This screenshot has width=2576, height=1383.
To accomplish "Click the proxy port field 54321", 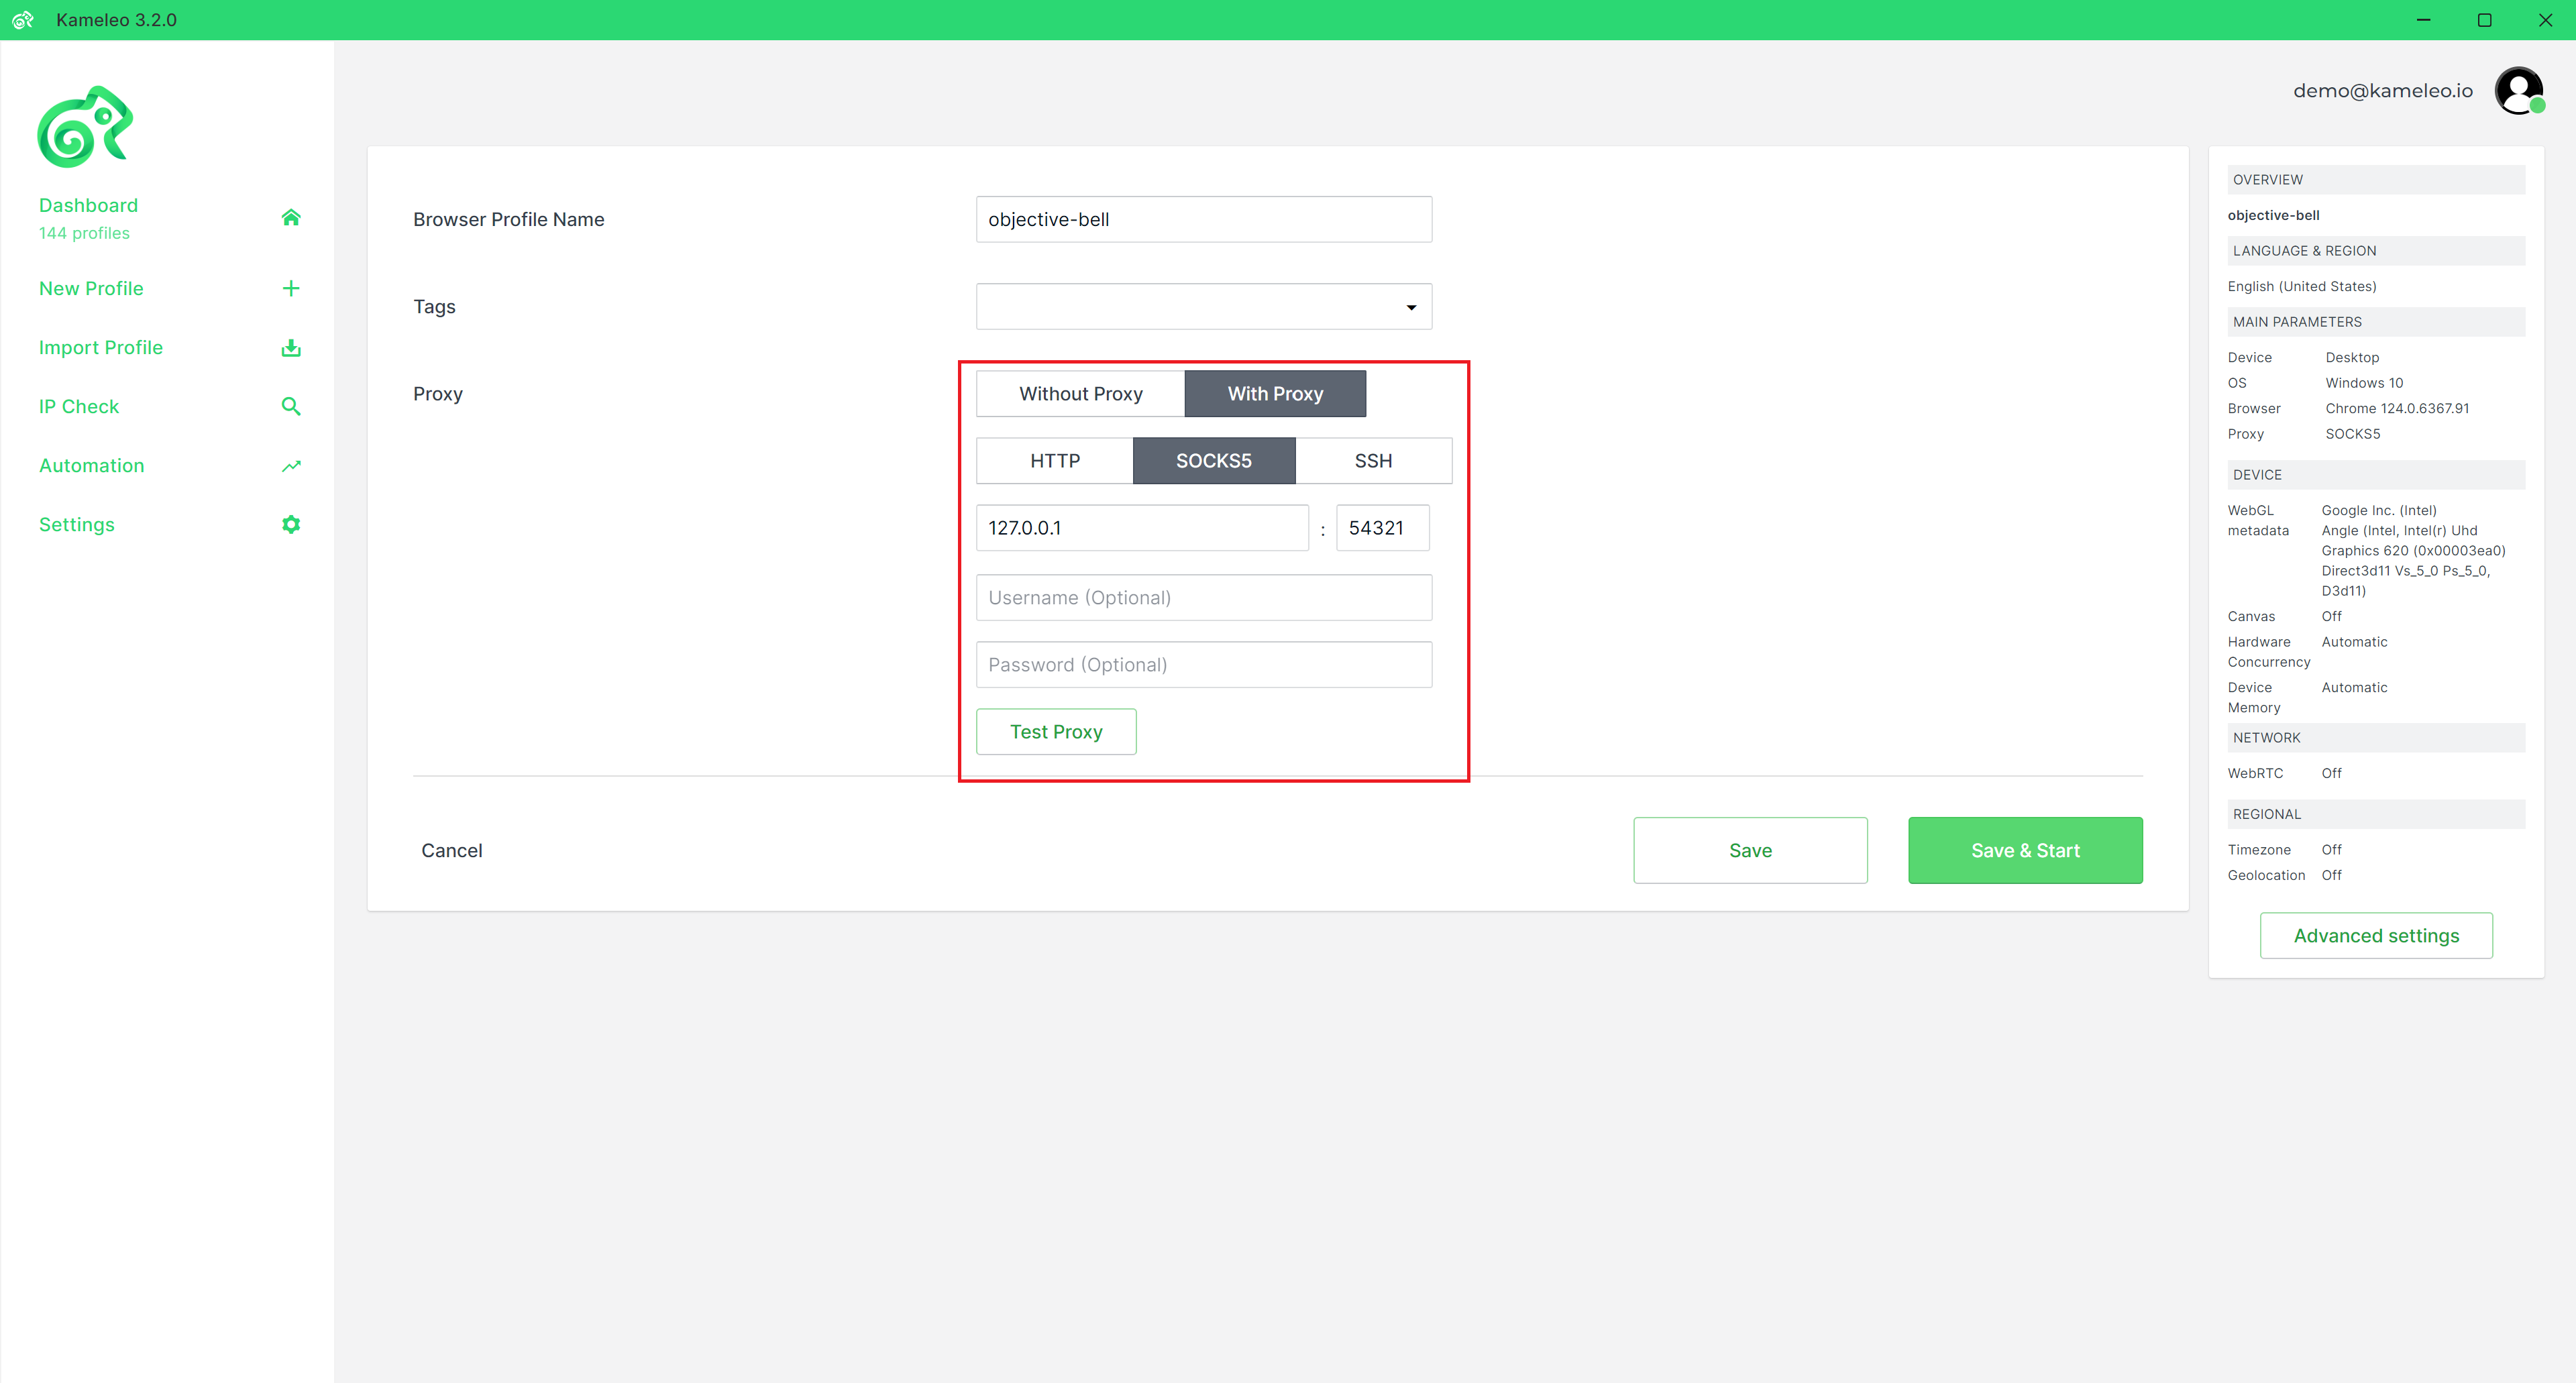I will [x=1383, y=527].
